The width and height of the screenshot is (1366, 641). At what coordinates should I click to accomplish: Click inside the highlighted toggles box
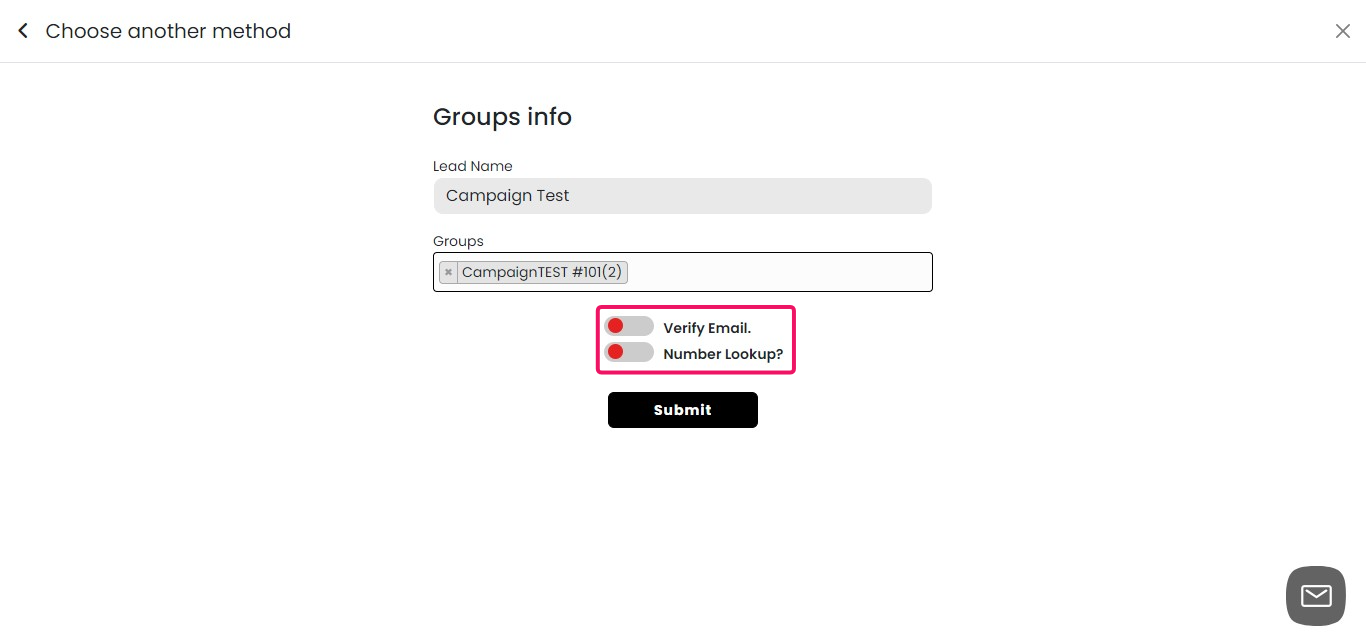[x=695, y=339]
